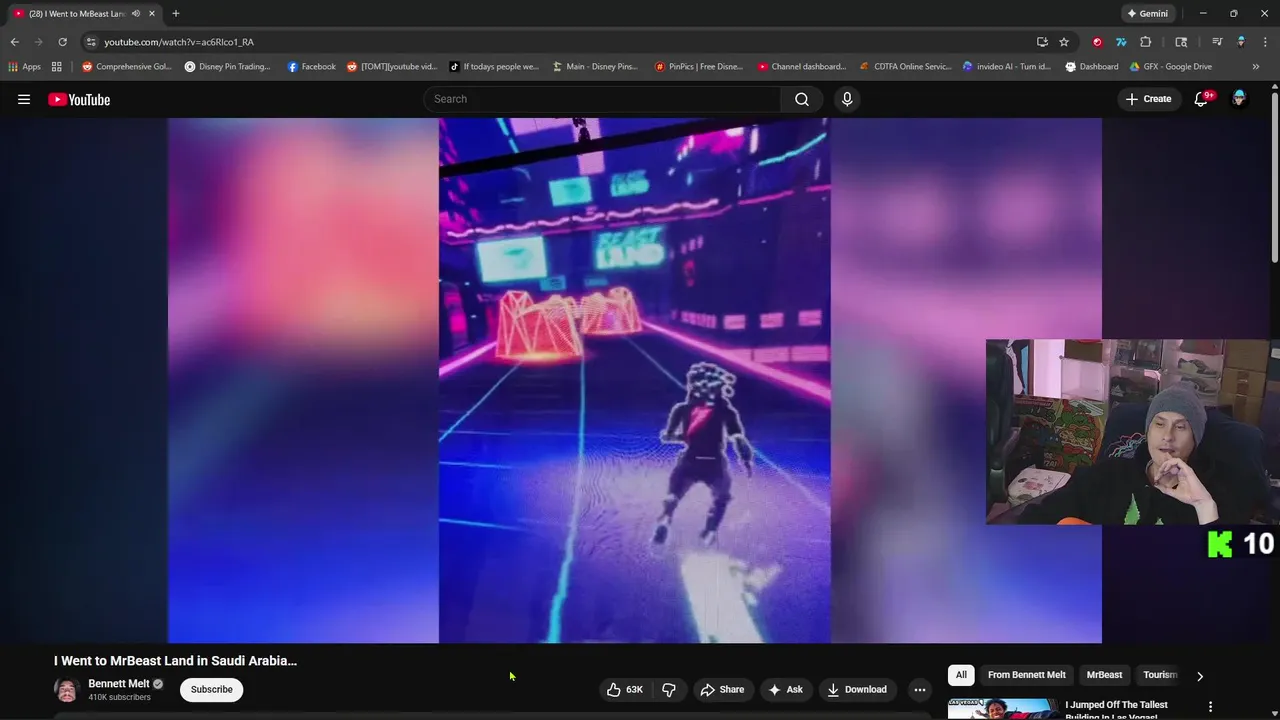The height and width of the screenshot is (720, 1280).
Task: Show more bookmarks with double chevron
Action: pos(1256,67)
